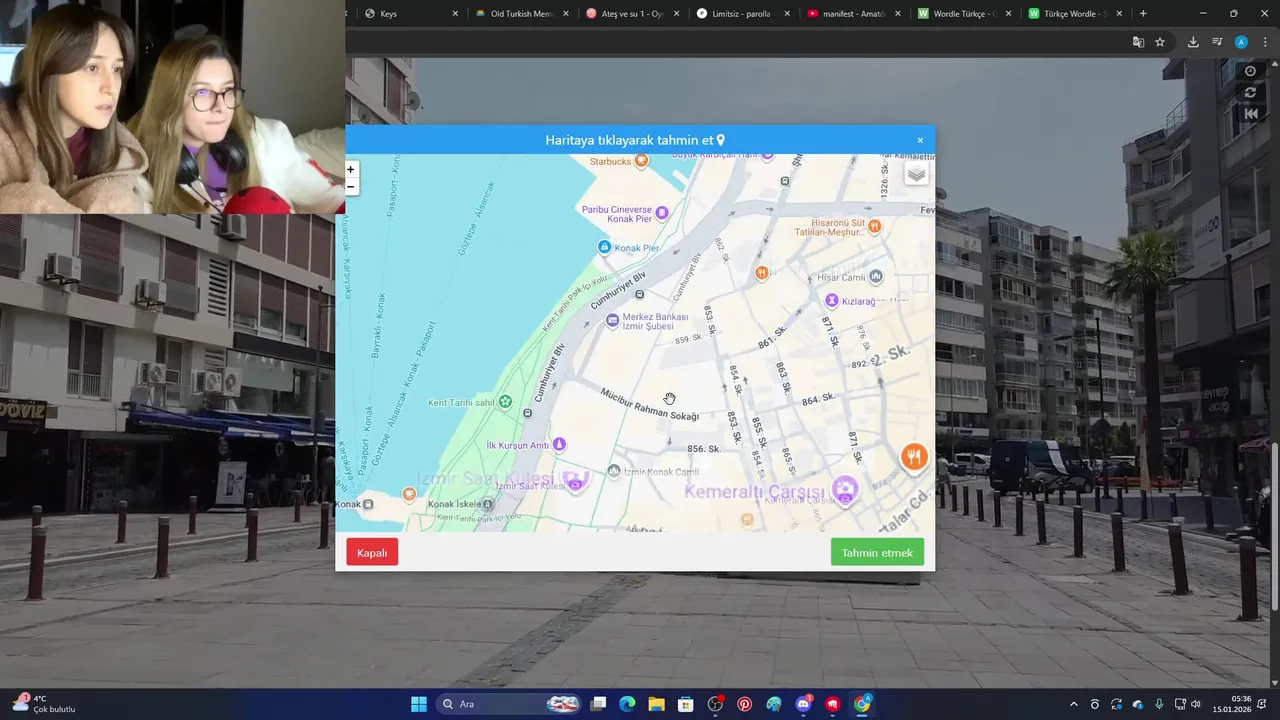Click the 856. Sk. street label
Image resolution: width=1280 pixels, height=720 pixels.
tap(704, 449)
